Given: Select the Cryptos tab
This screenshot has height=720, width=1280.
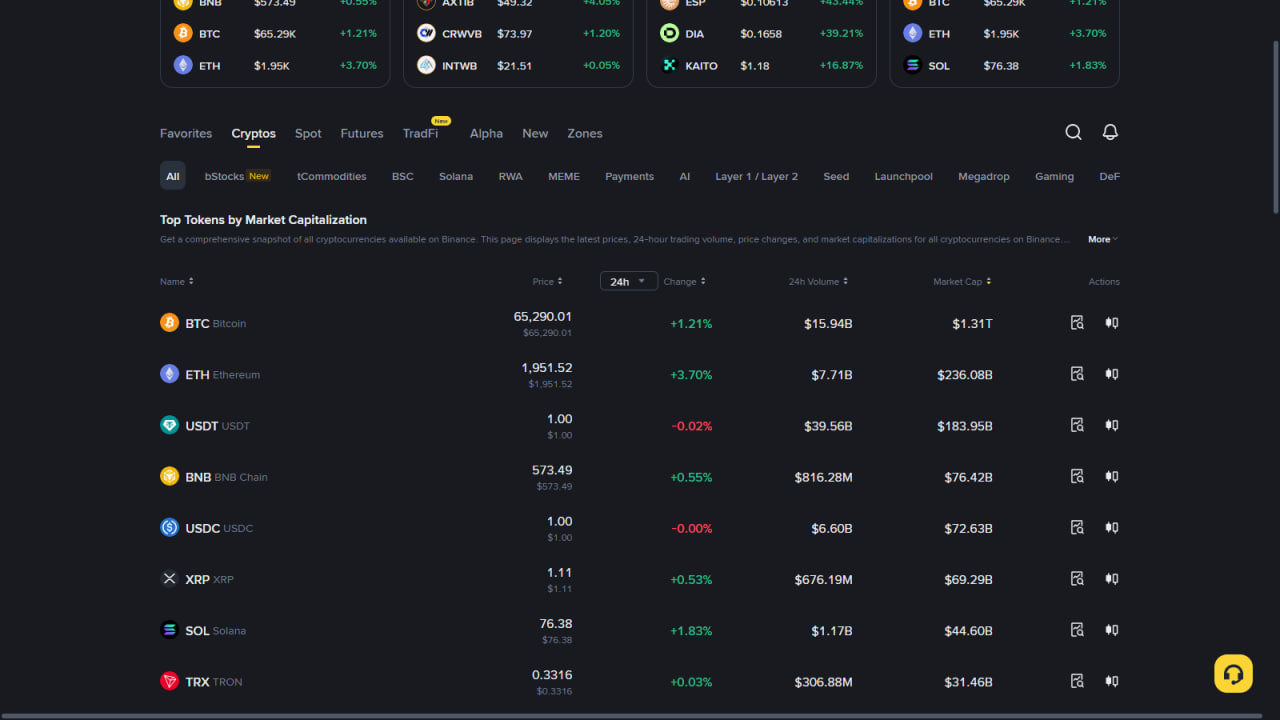Looking at the screenshot, I should coord(254,133).
